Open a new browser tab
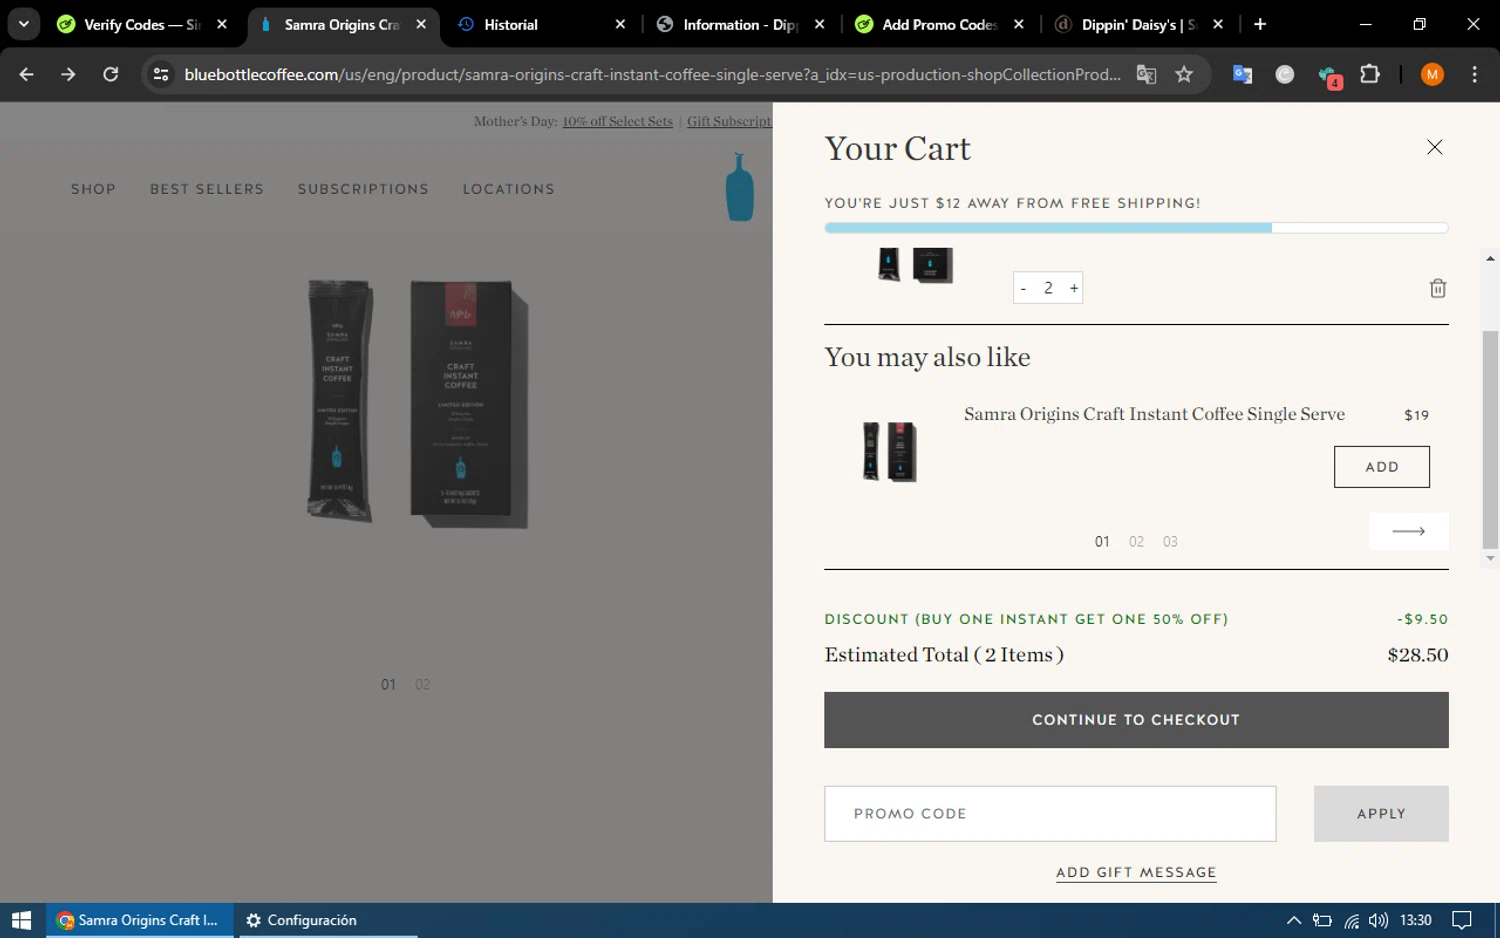Viewport: 1500px width, 938px height. click(1260, 24)
